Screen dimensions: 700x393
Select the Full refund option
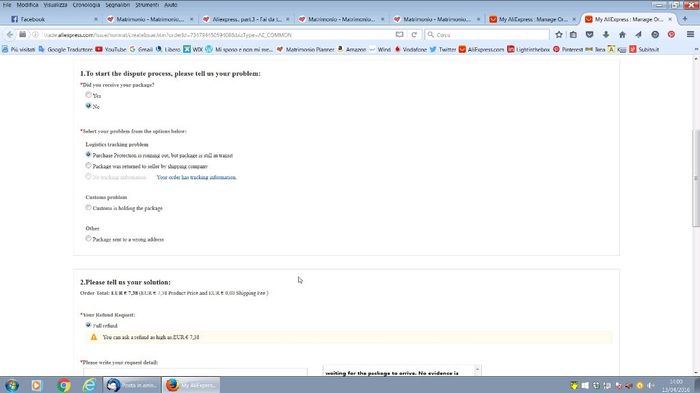(x=88, y=325)
